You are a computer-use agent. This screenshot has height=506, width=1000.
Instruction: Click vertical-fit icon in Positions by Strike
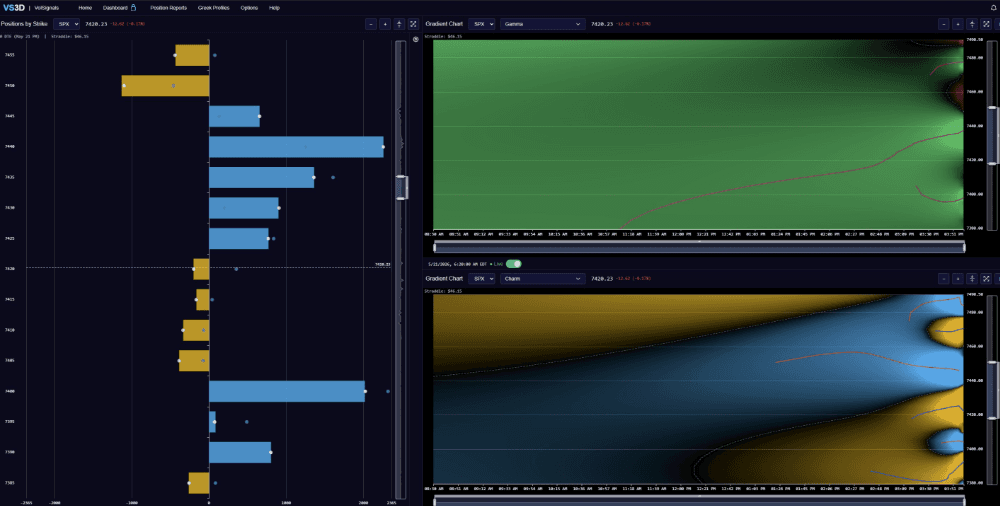[399, 24]
